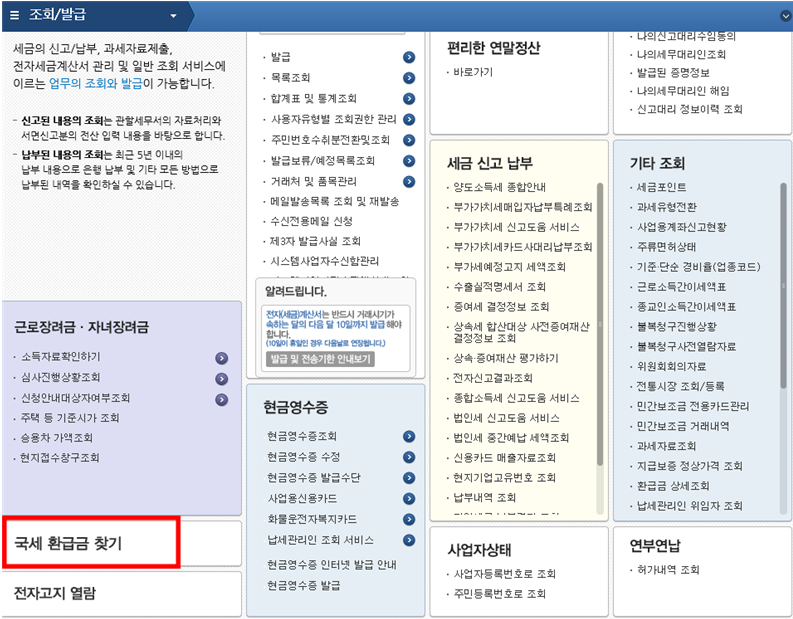Open 주택 등 기준시가 조회
793x619 pixels.
[x=70, y=418]
